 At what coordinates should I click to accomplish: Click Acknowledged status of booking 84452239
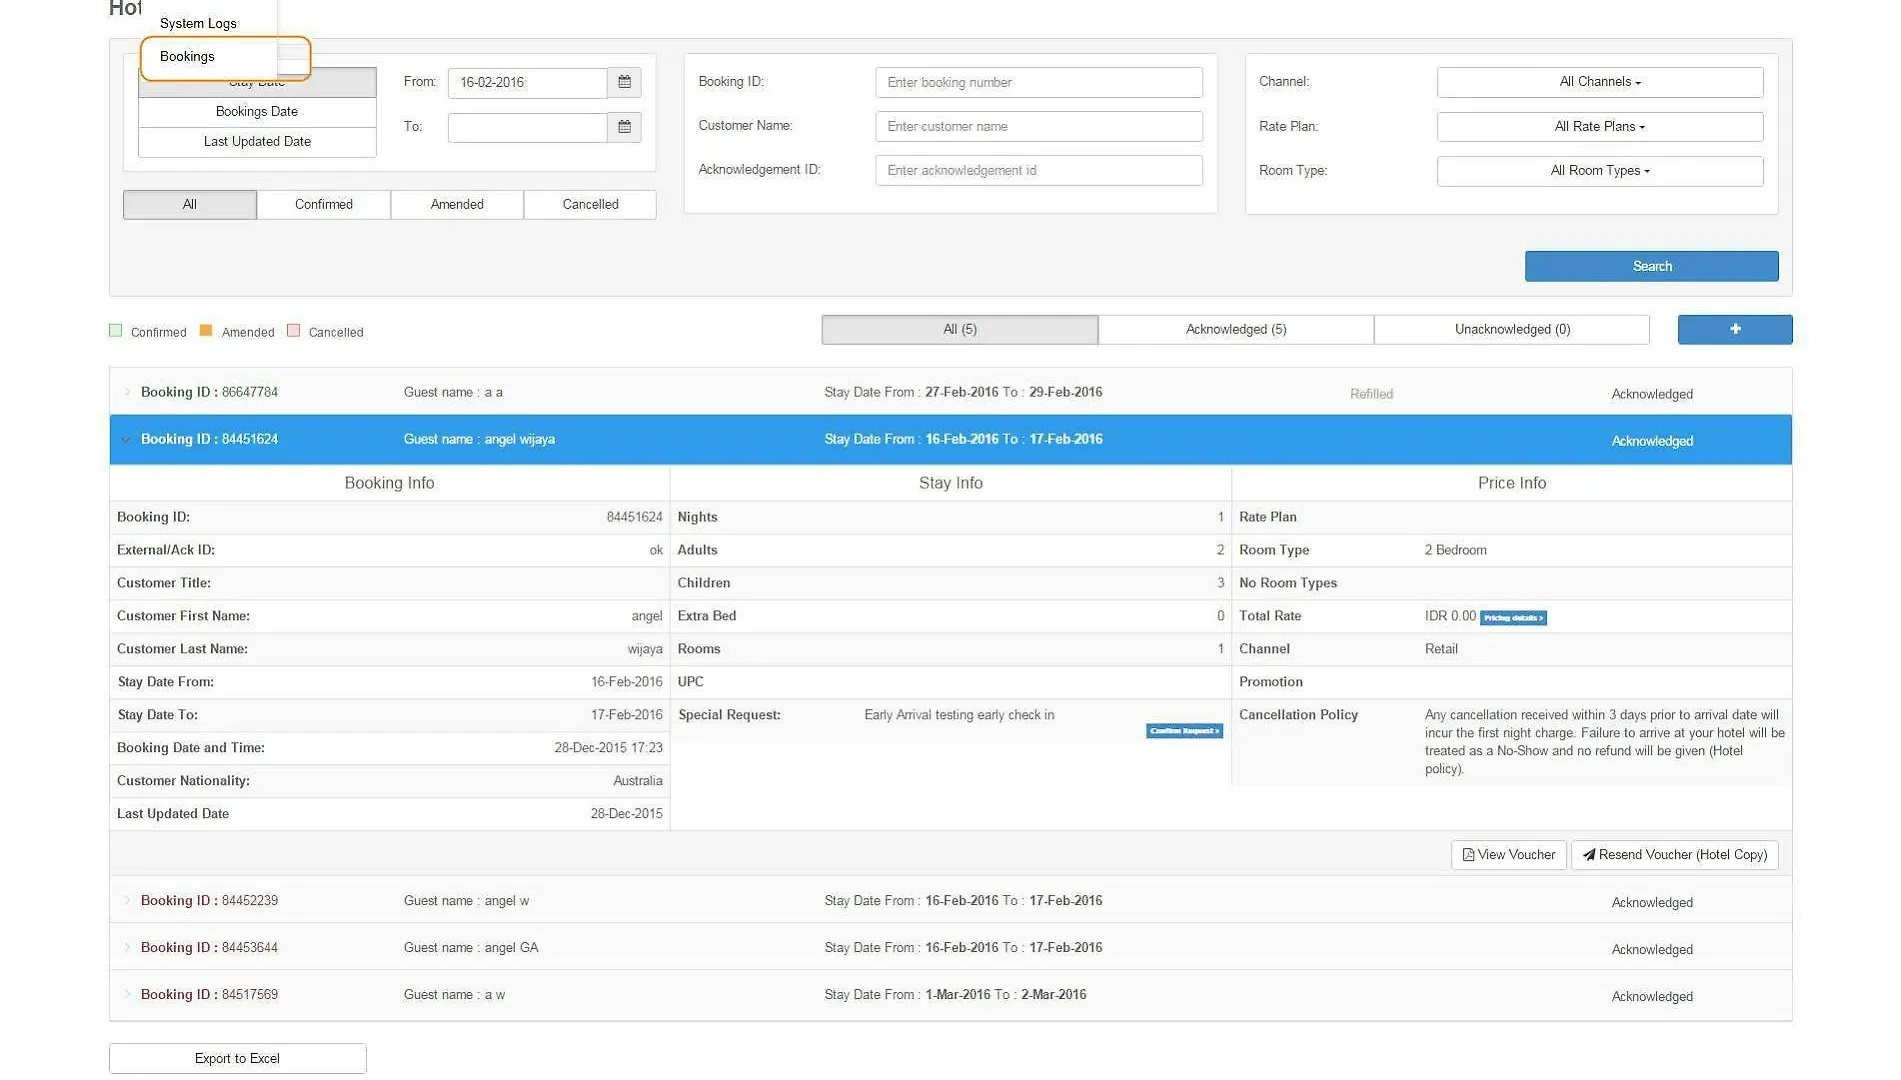pyautogui.click(x=1652, y=902)
